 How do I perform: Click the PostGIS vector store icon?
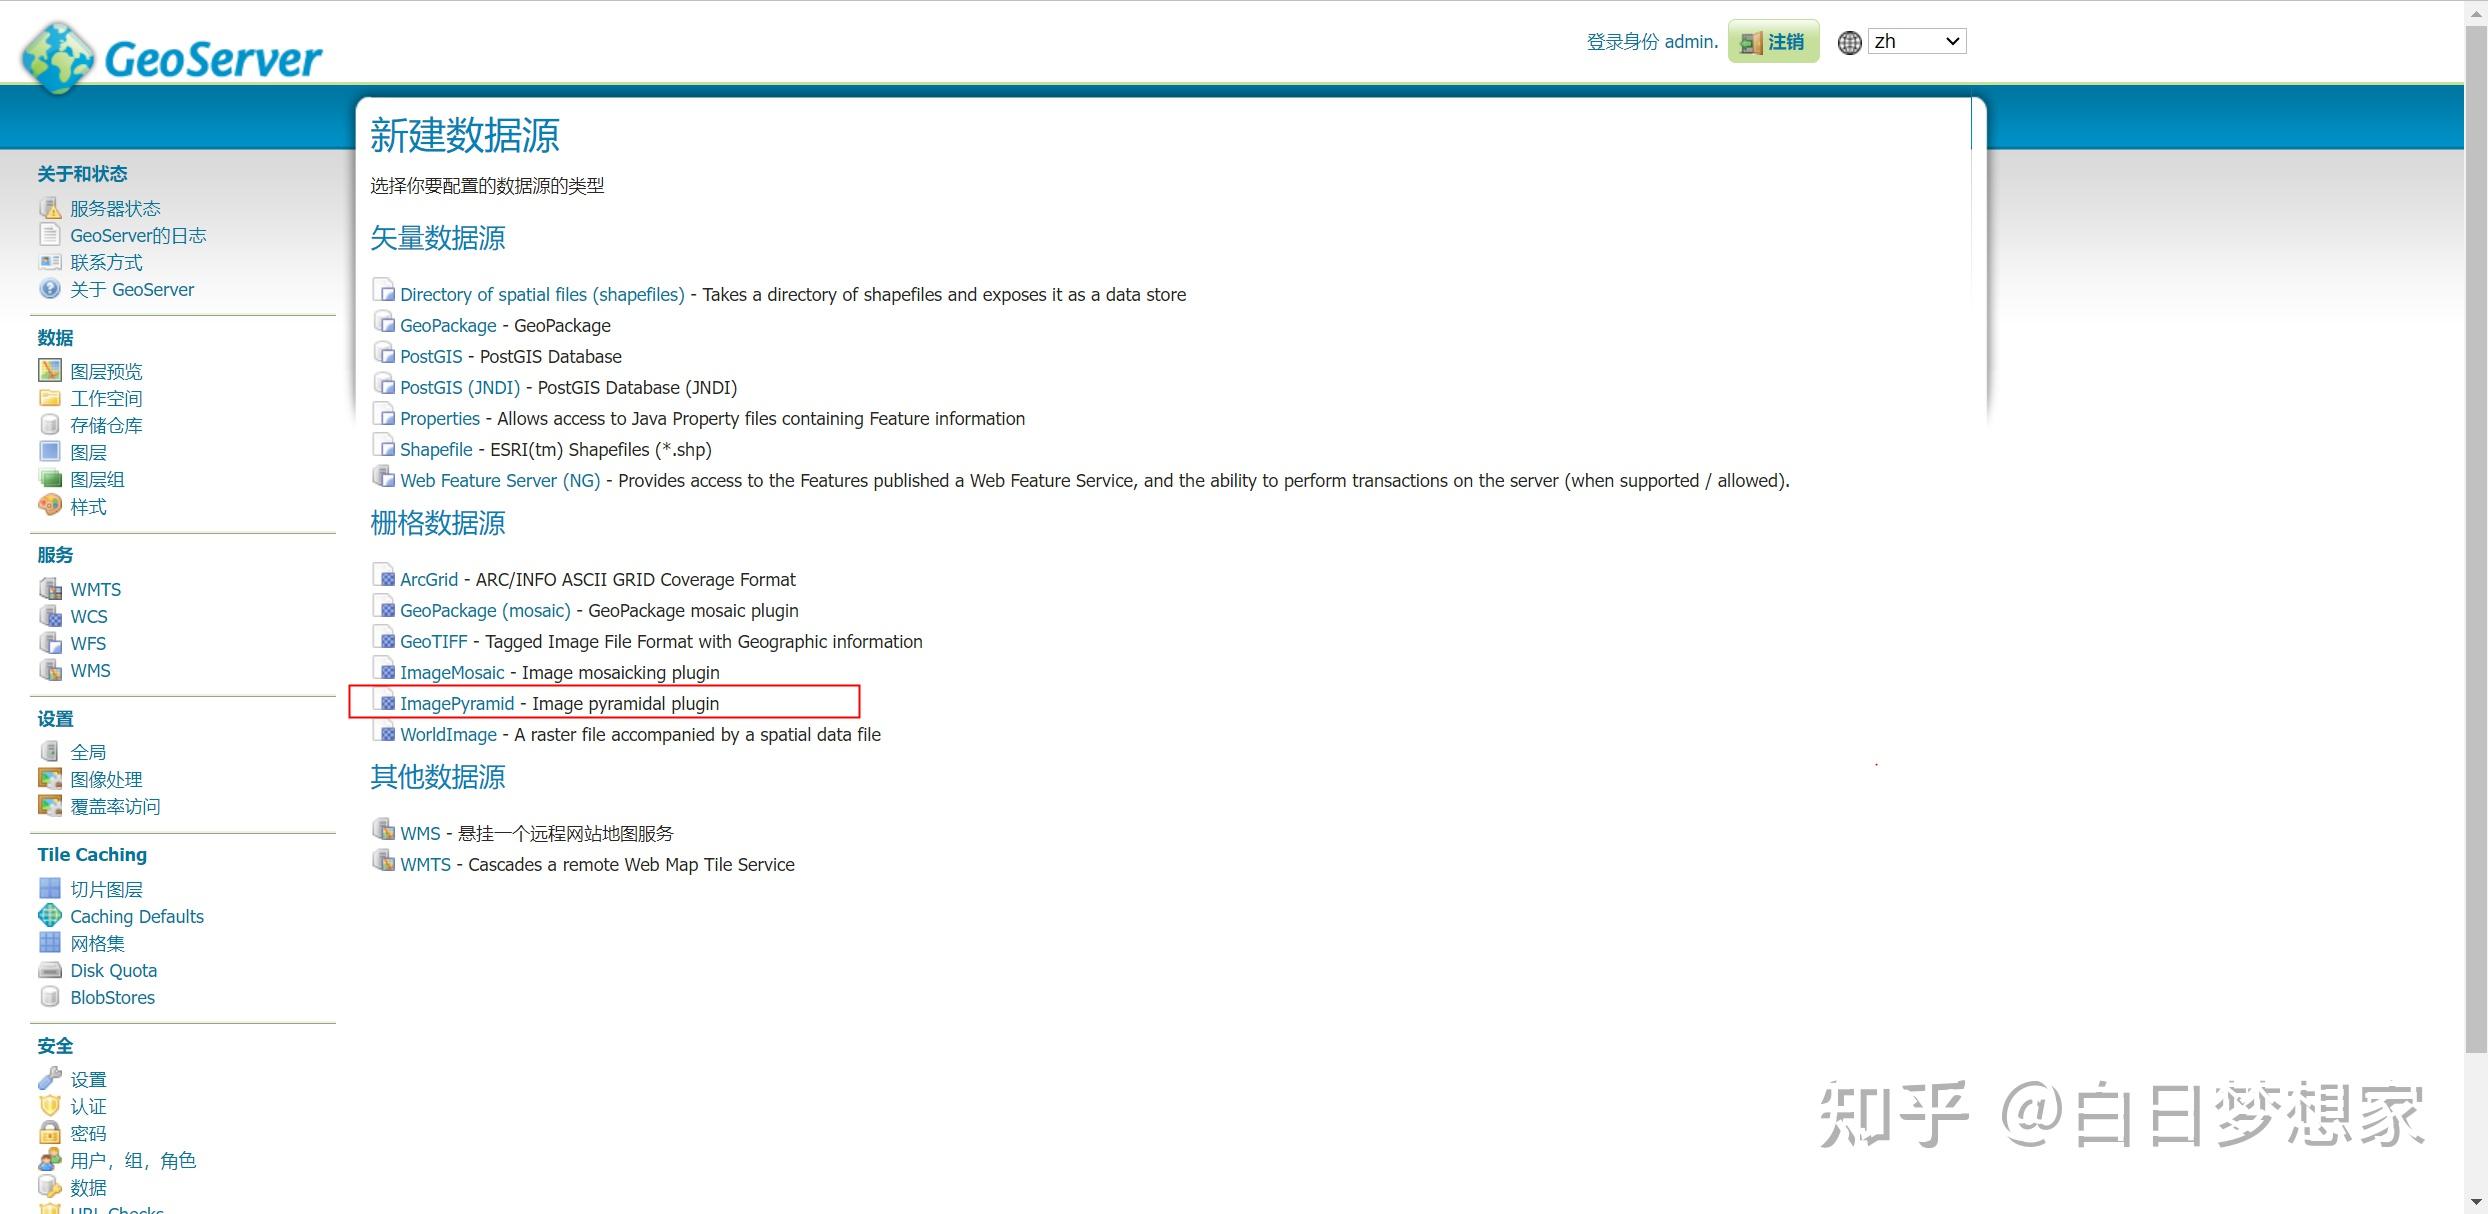click(x=384, y=355)
